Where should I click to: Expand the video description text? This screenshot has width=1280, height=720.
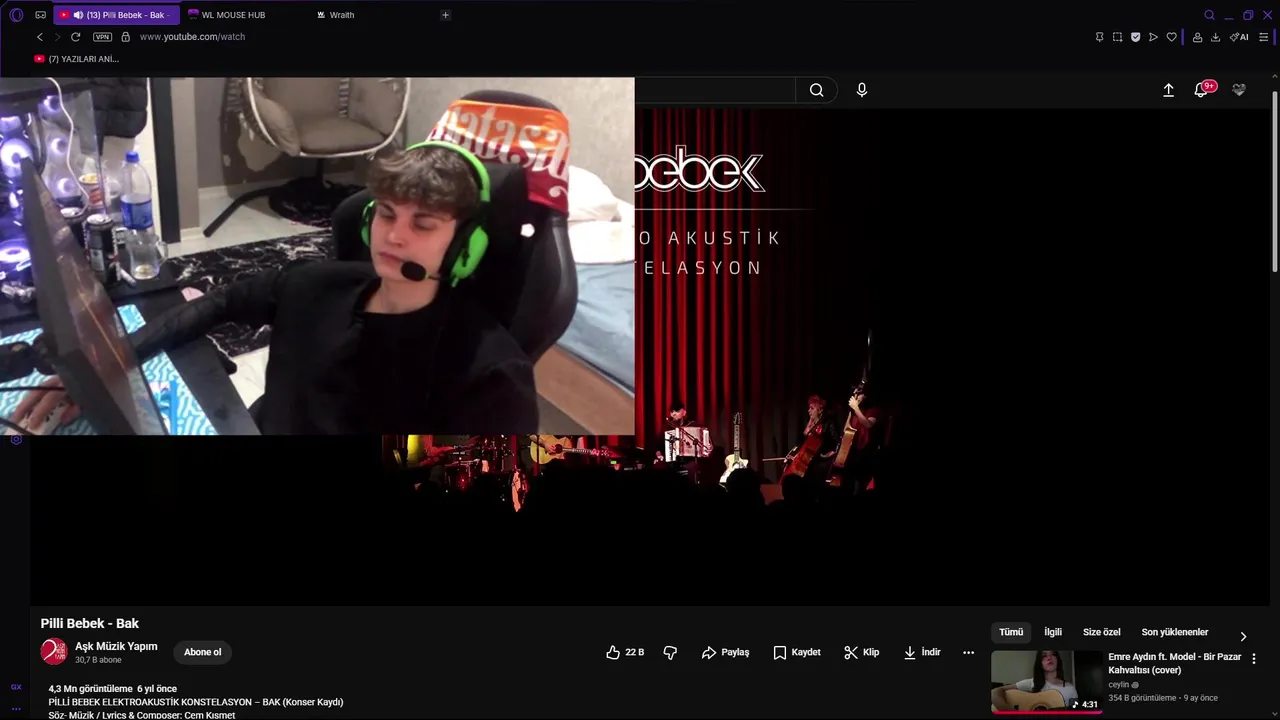(195, 702)
